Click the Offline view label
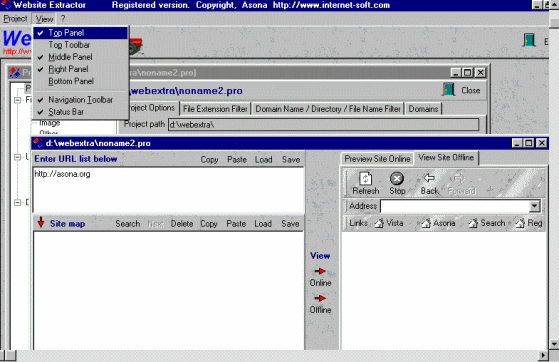 320,310
